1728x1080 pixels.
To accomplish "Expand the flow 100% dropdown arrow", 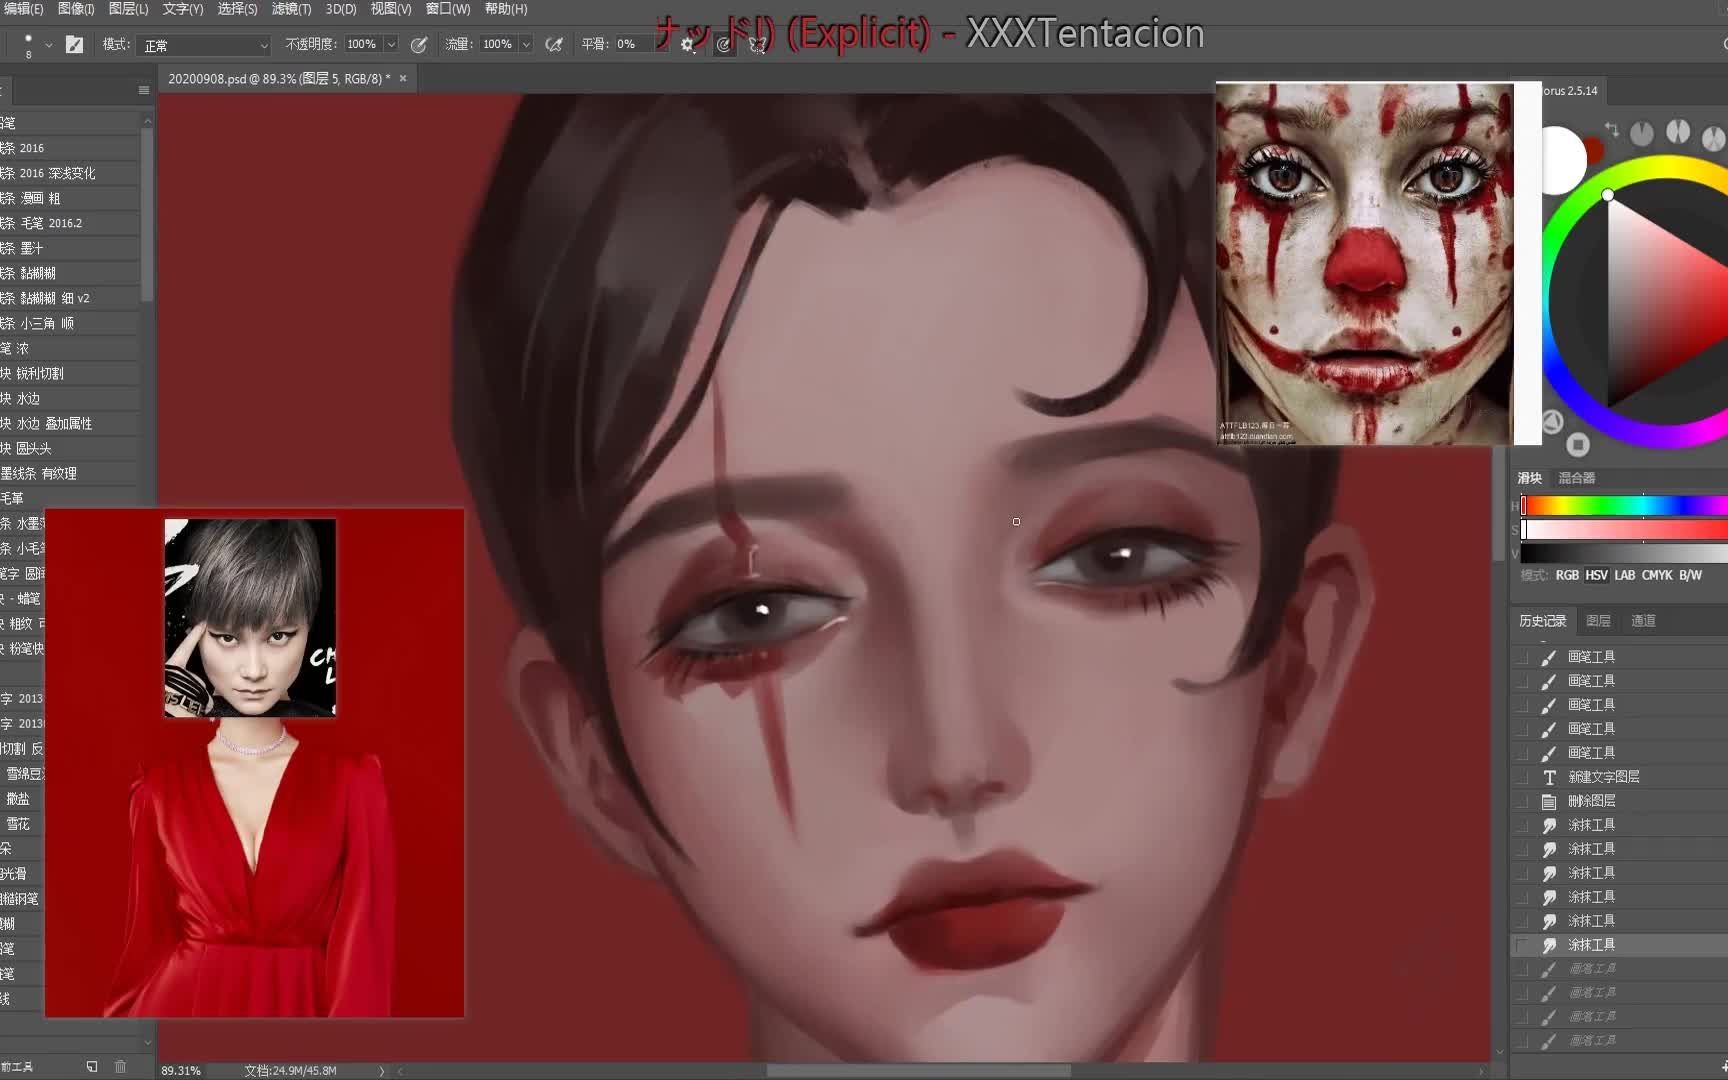I will pyautogui.click(x=526, y=44).
